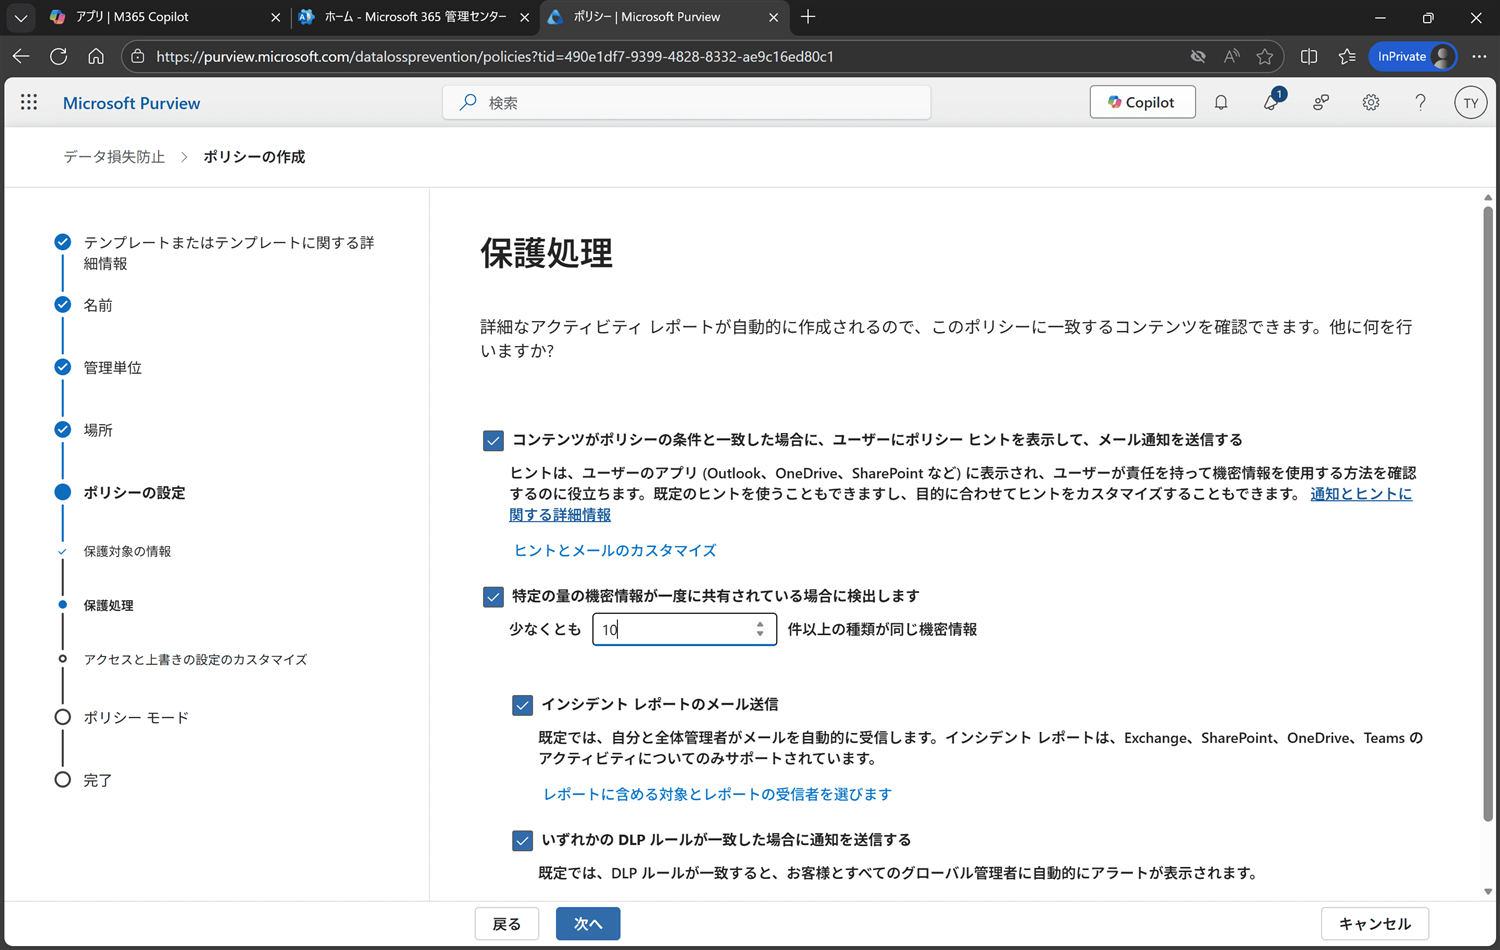The image size is (1500, 950).
Task: Open the settings gear in Purview header
Action: [1371, 102]
